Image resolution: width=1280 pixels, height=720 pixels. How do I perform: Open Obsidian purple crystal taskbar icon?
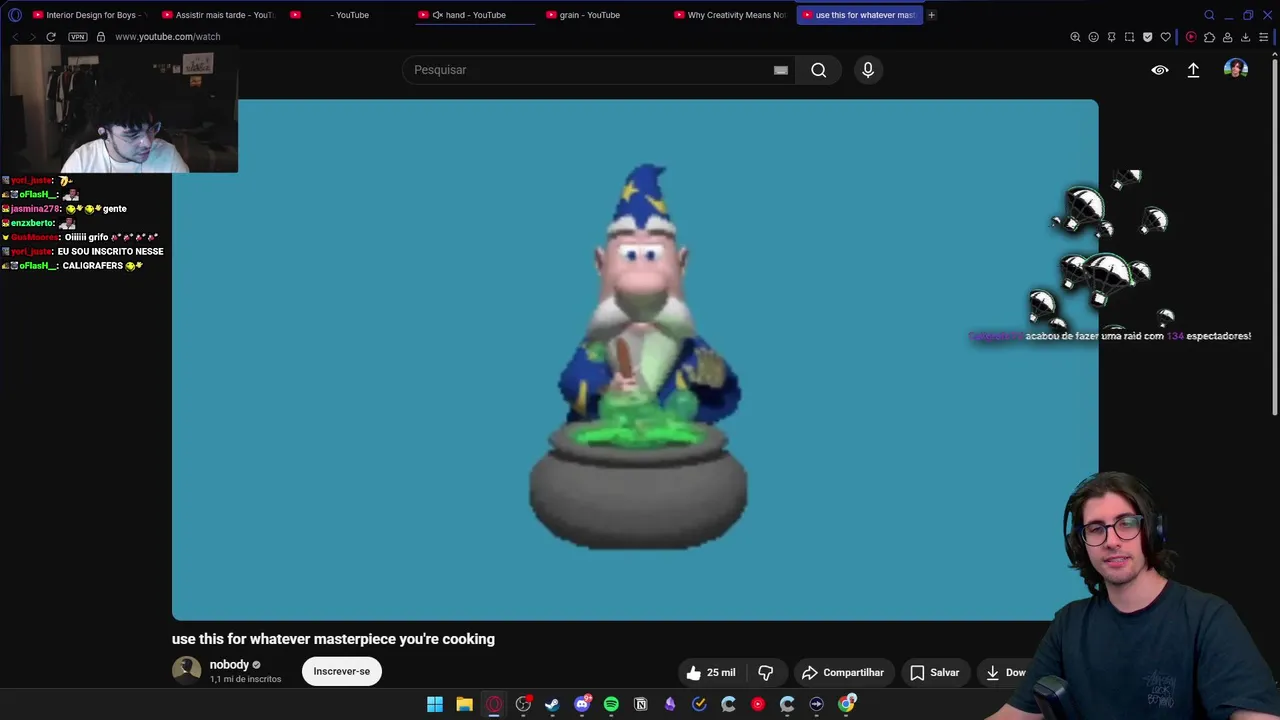pos(670,704)
